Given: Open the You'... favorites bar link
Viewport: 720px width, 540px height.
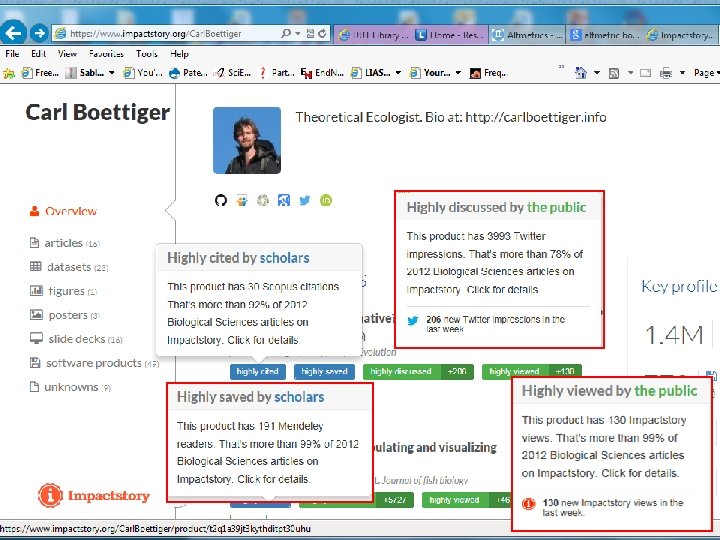Looking at the screenshot, I should tap(143, 73).
